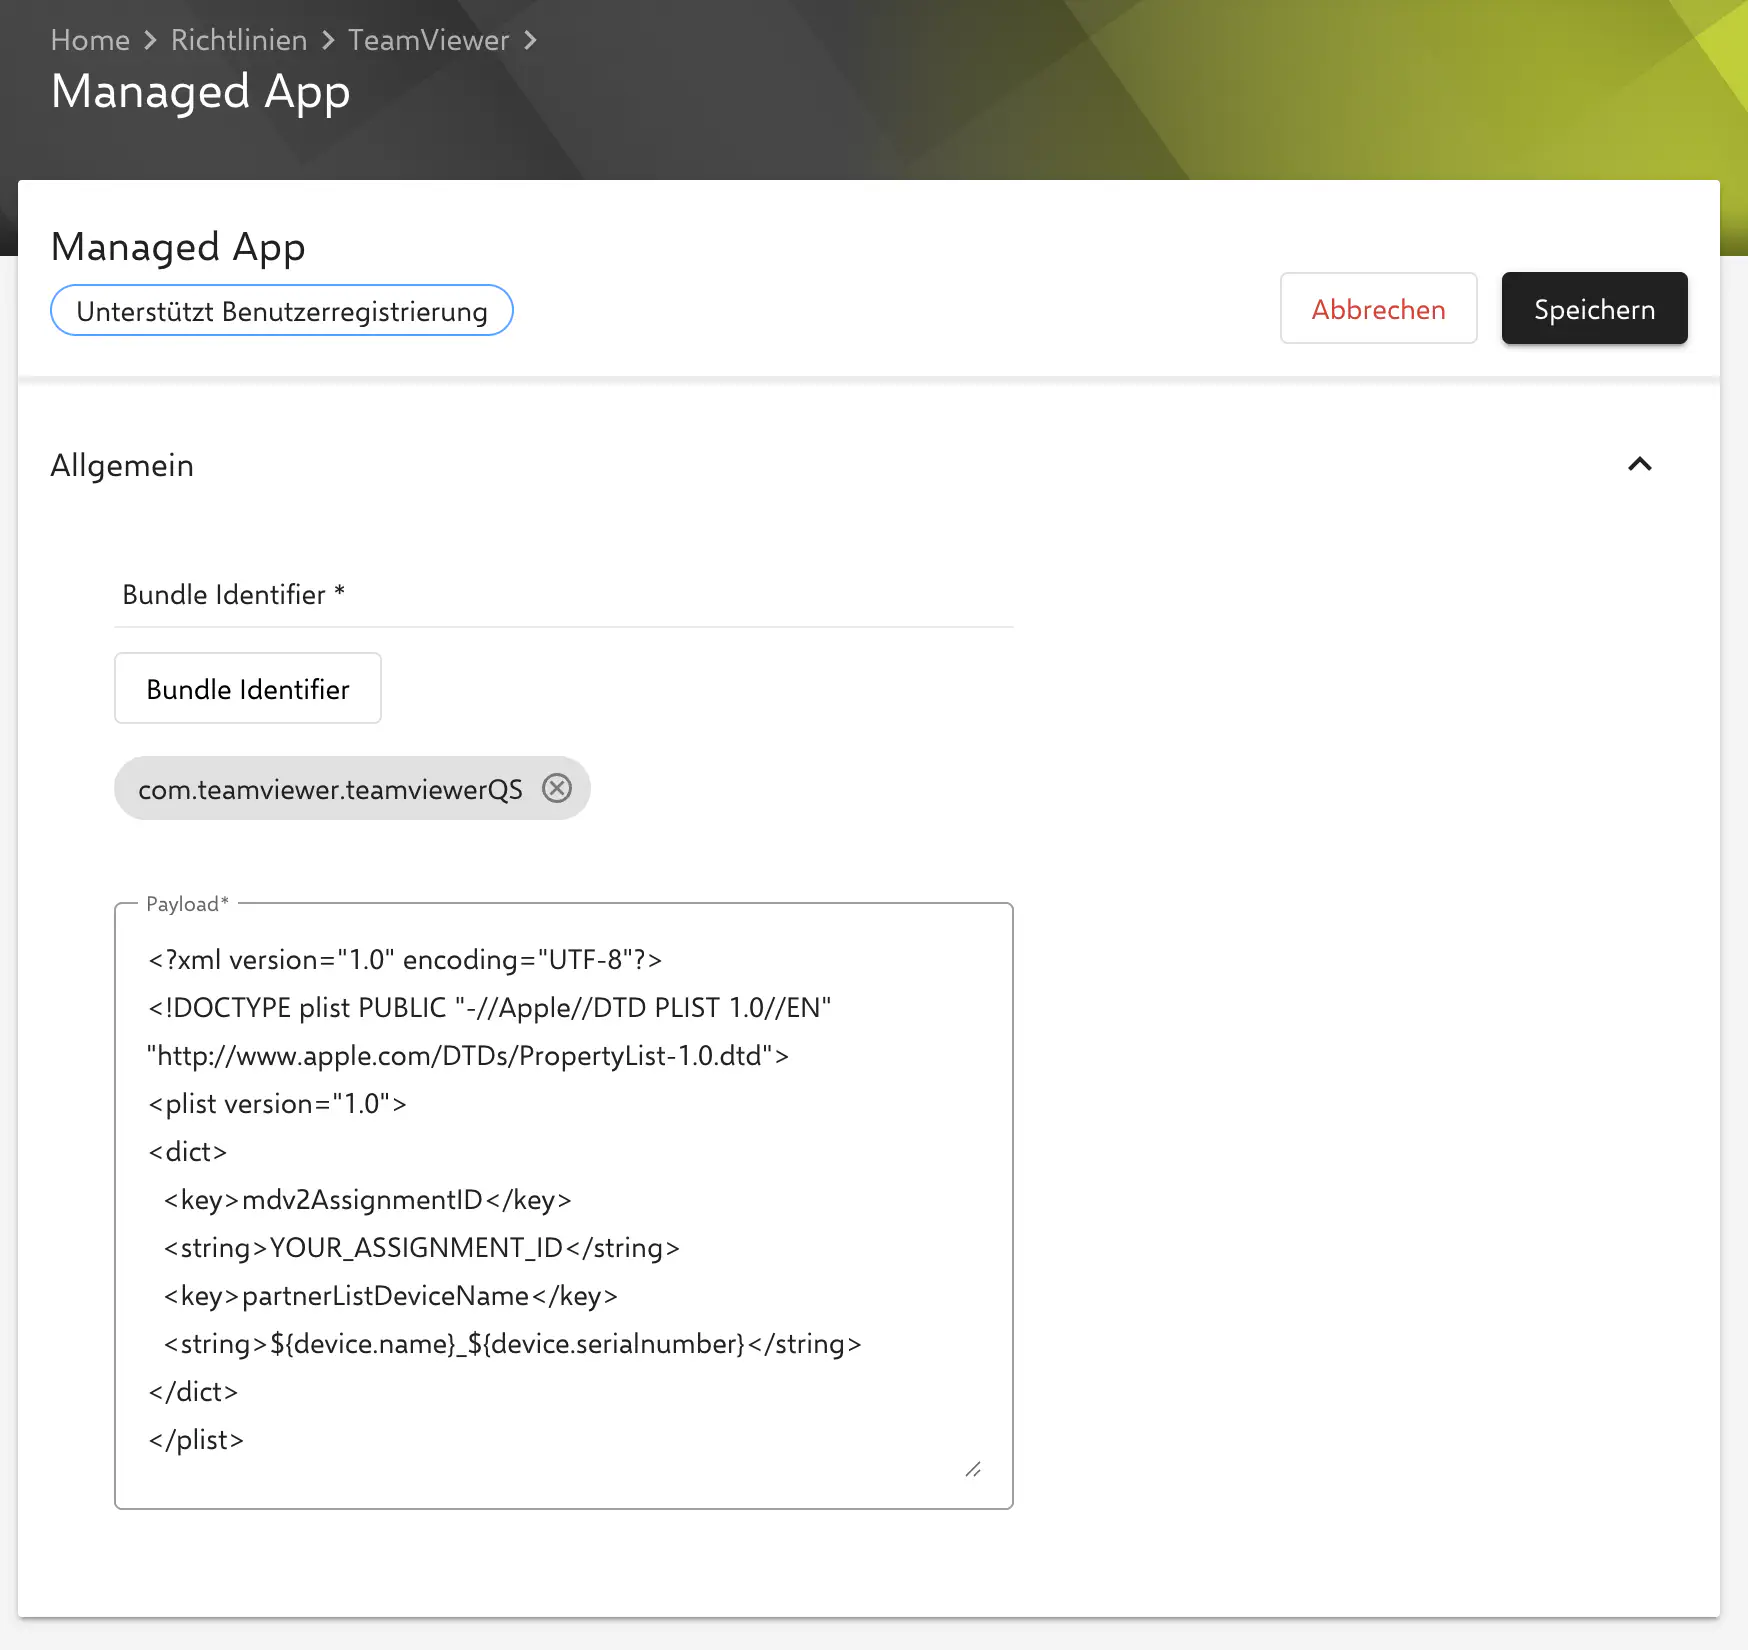Image resolution: width=1748 pixels, height=1650 pixels.
Task: Click the breadcrumb separator after Home
Action: [x=149, y=40]
